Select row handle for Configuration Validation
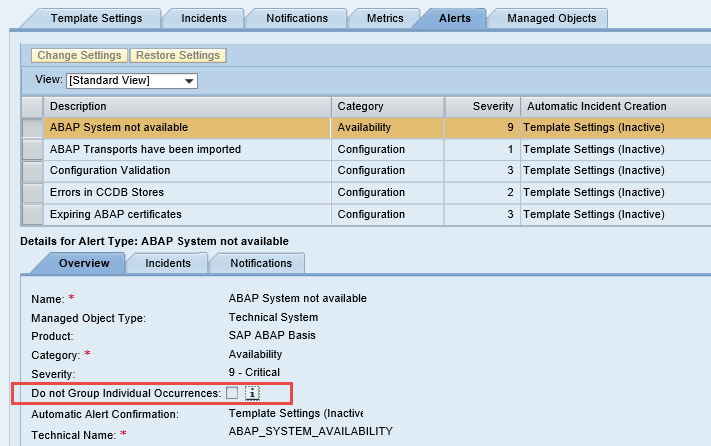 point(32,171)
